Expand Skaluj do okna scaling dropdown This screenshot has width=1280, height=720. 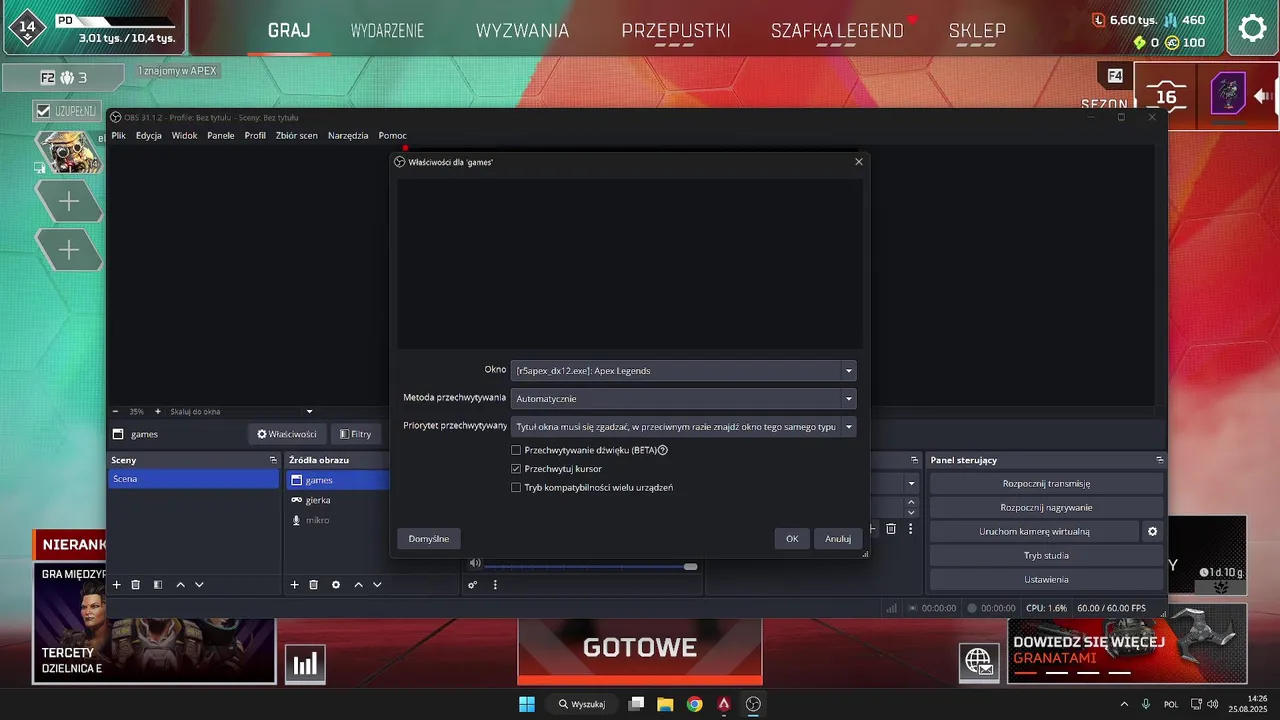309,411
